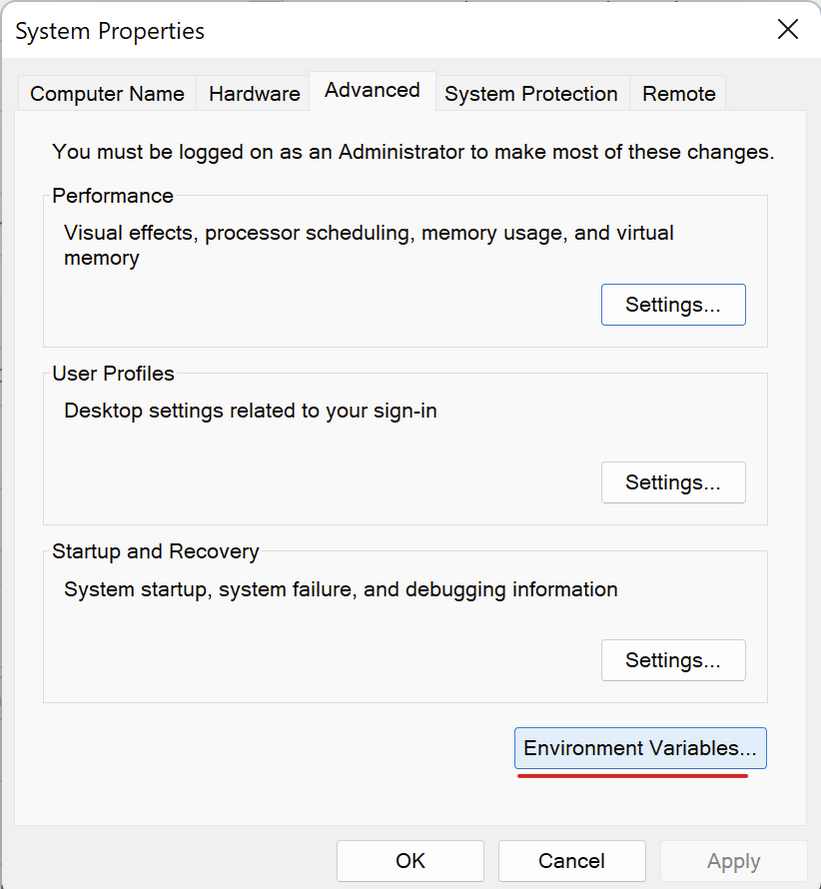Open User Profiles Settings button
Viewport: 821px width, 889px height.
673,482
